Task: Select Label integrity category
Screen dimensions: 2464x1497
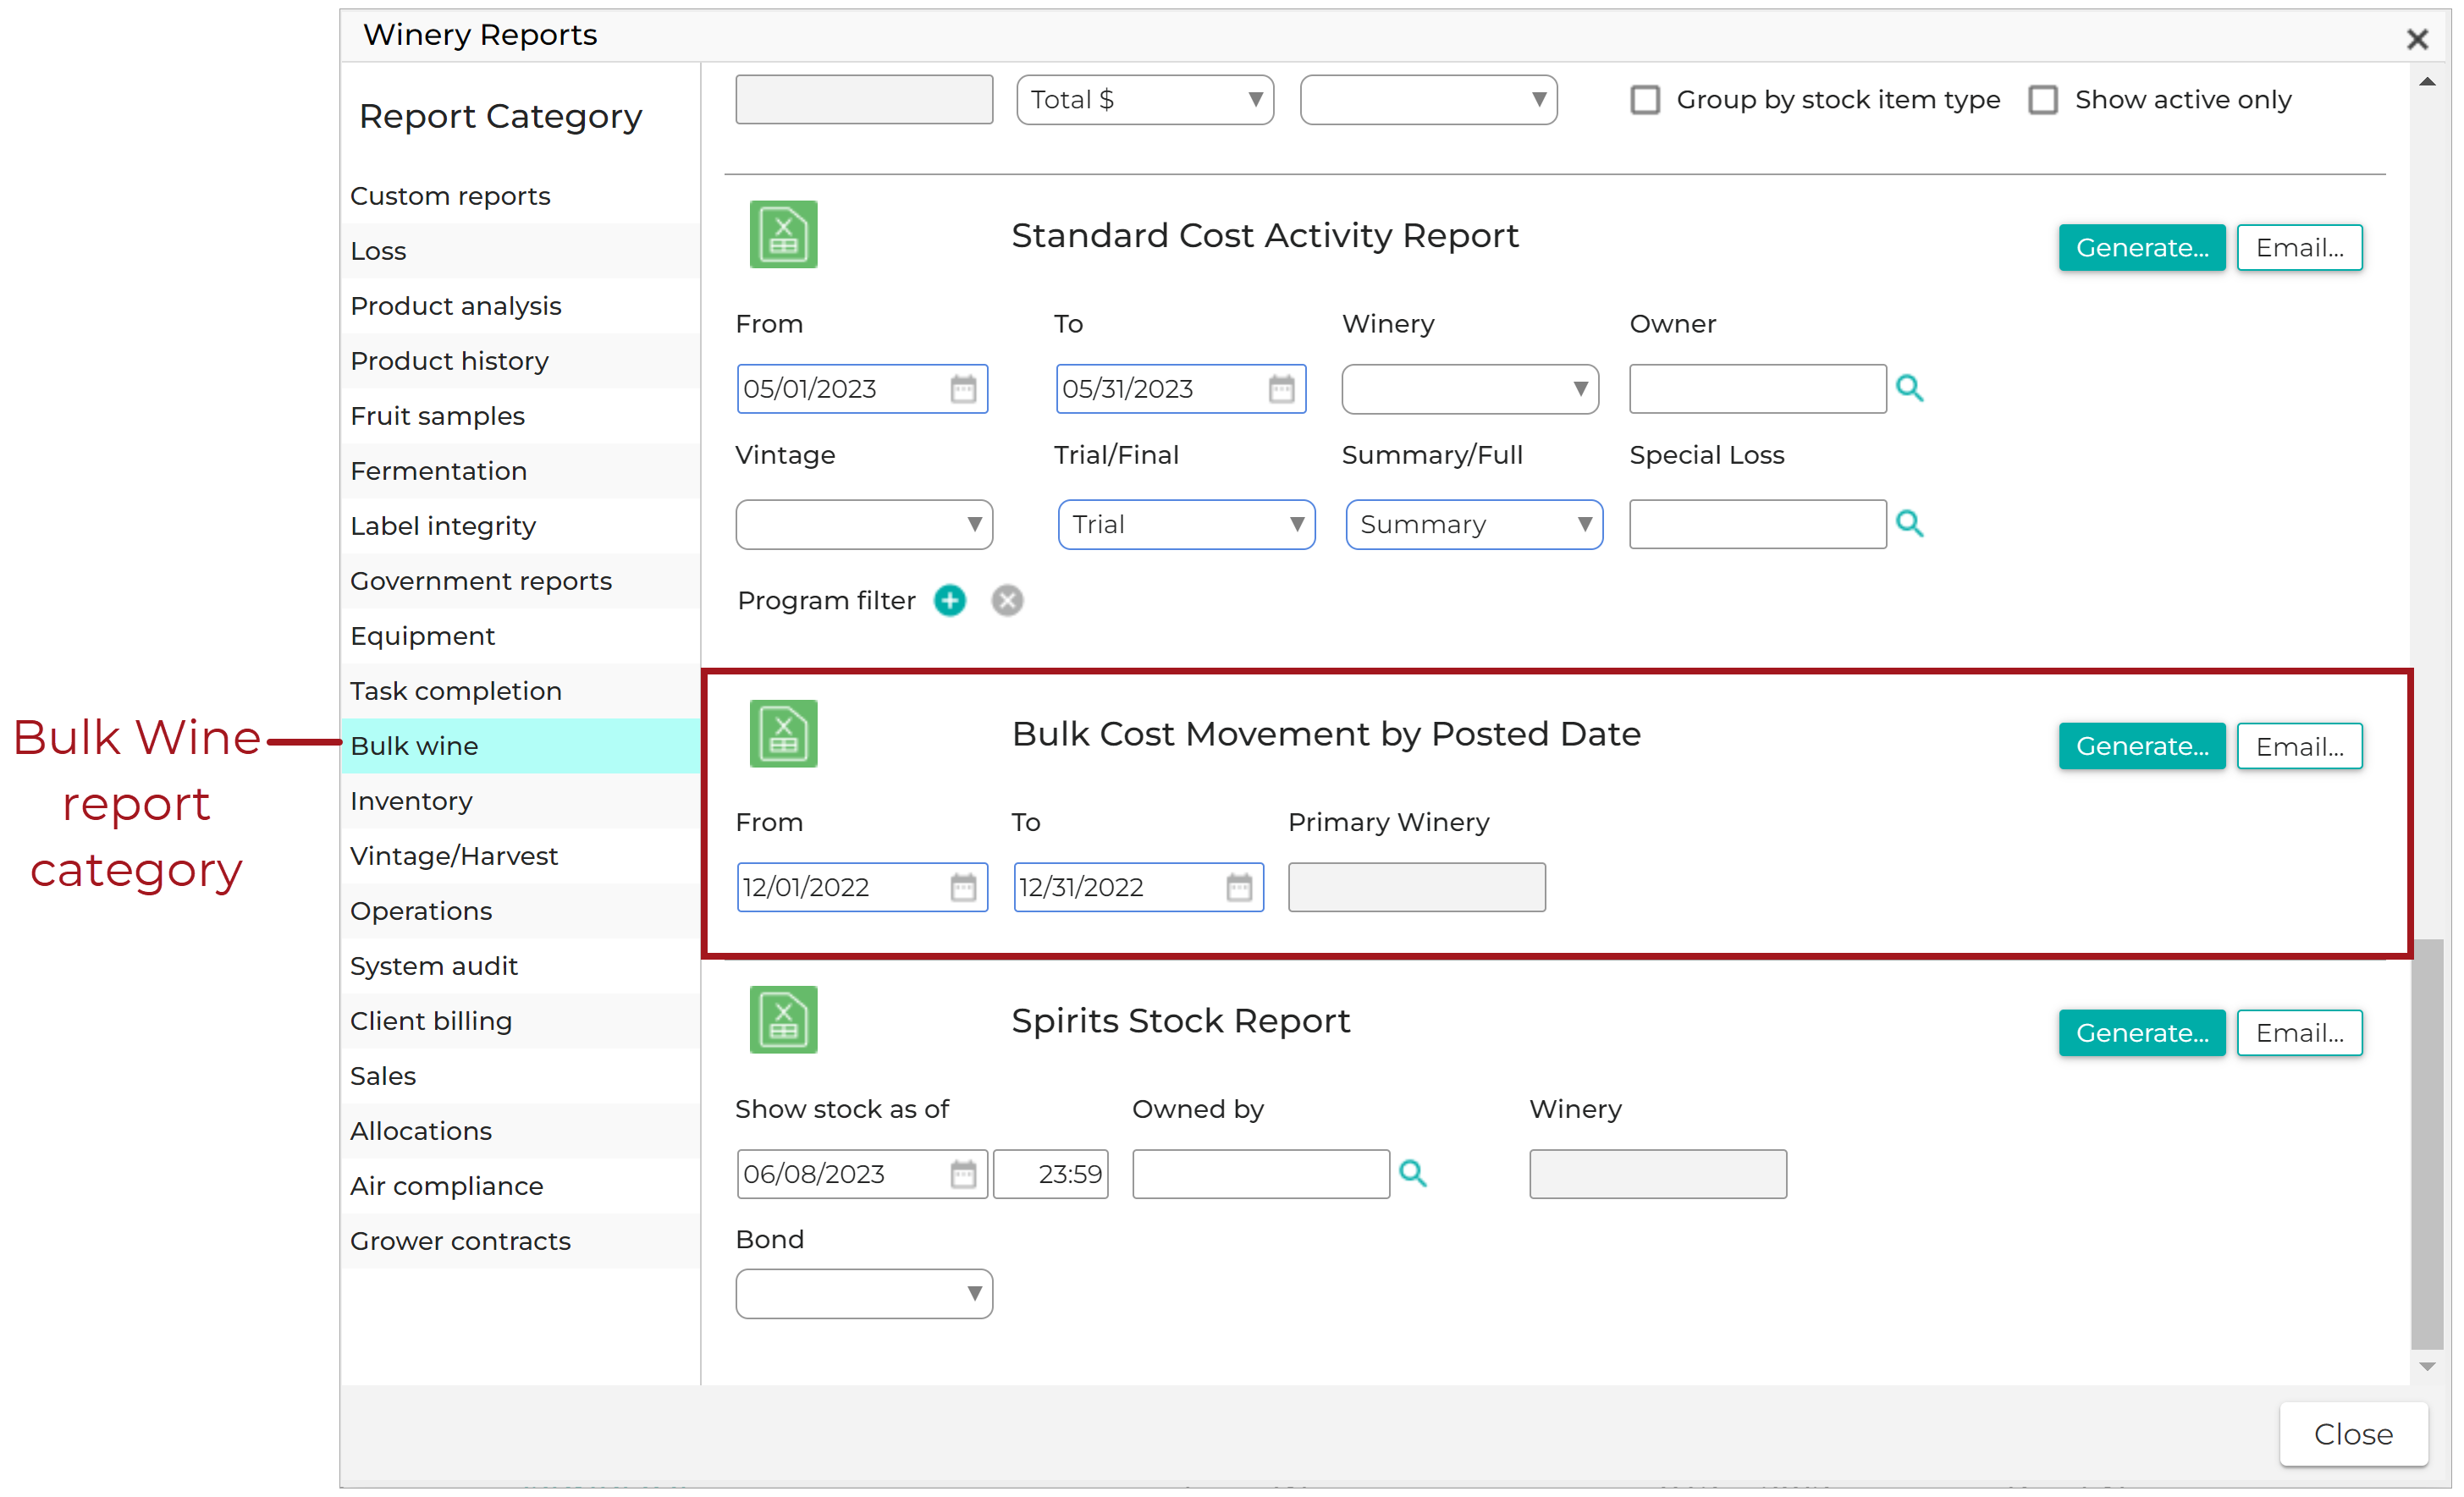Action: [x=520, y=526]
